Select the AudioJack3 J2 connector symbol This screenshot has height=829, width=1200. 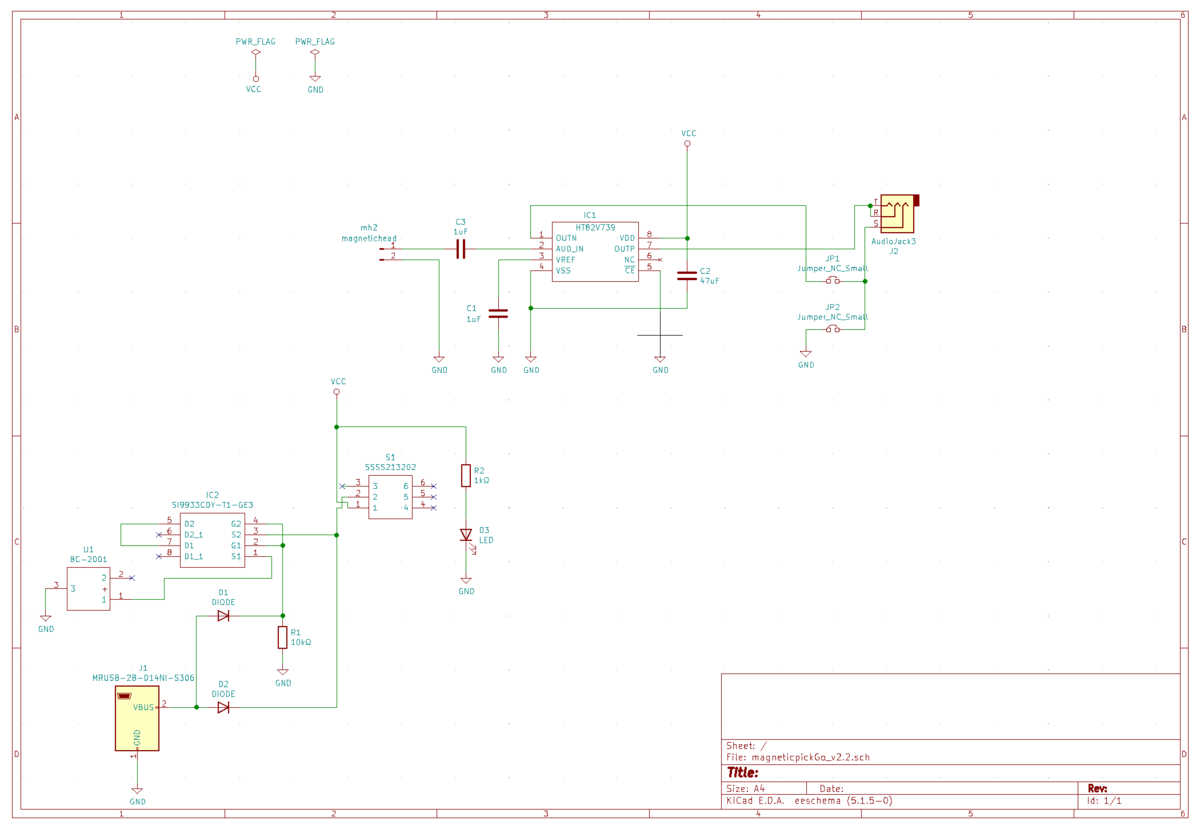(x=897, y=214)
